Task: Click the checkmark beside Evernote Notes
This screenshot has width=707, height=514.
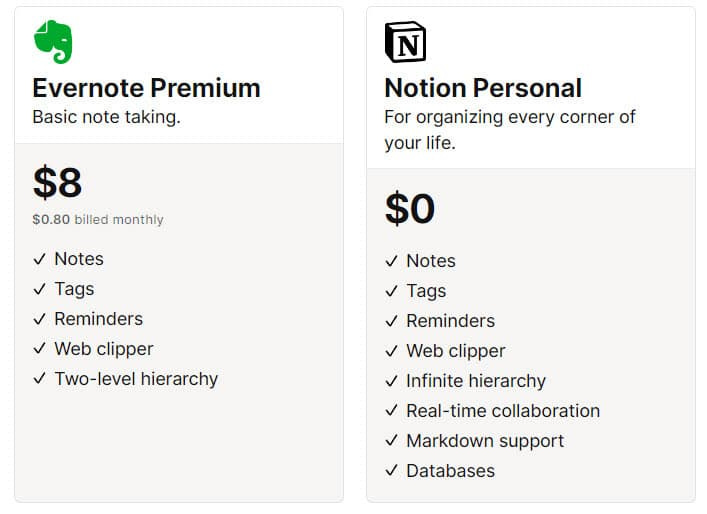Action: point(40,259)
